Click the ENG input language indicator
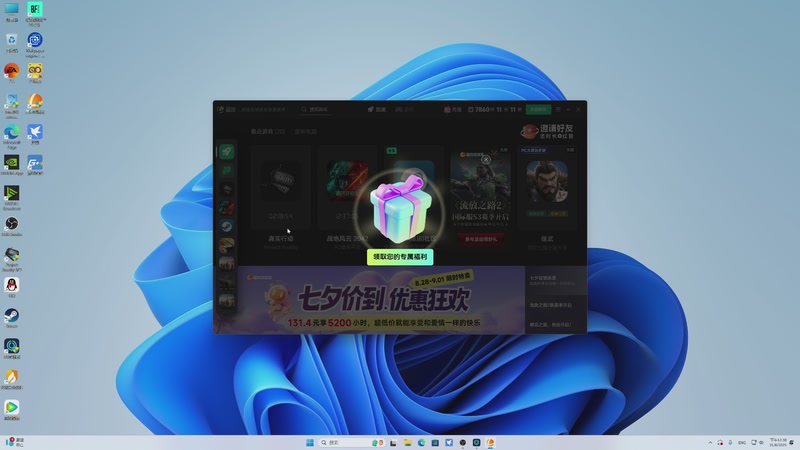The width and height of the screenshot is (800, 450). [x=742, y=442]
